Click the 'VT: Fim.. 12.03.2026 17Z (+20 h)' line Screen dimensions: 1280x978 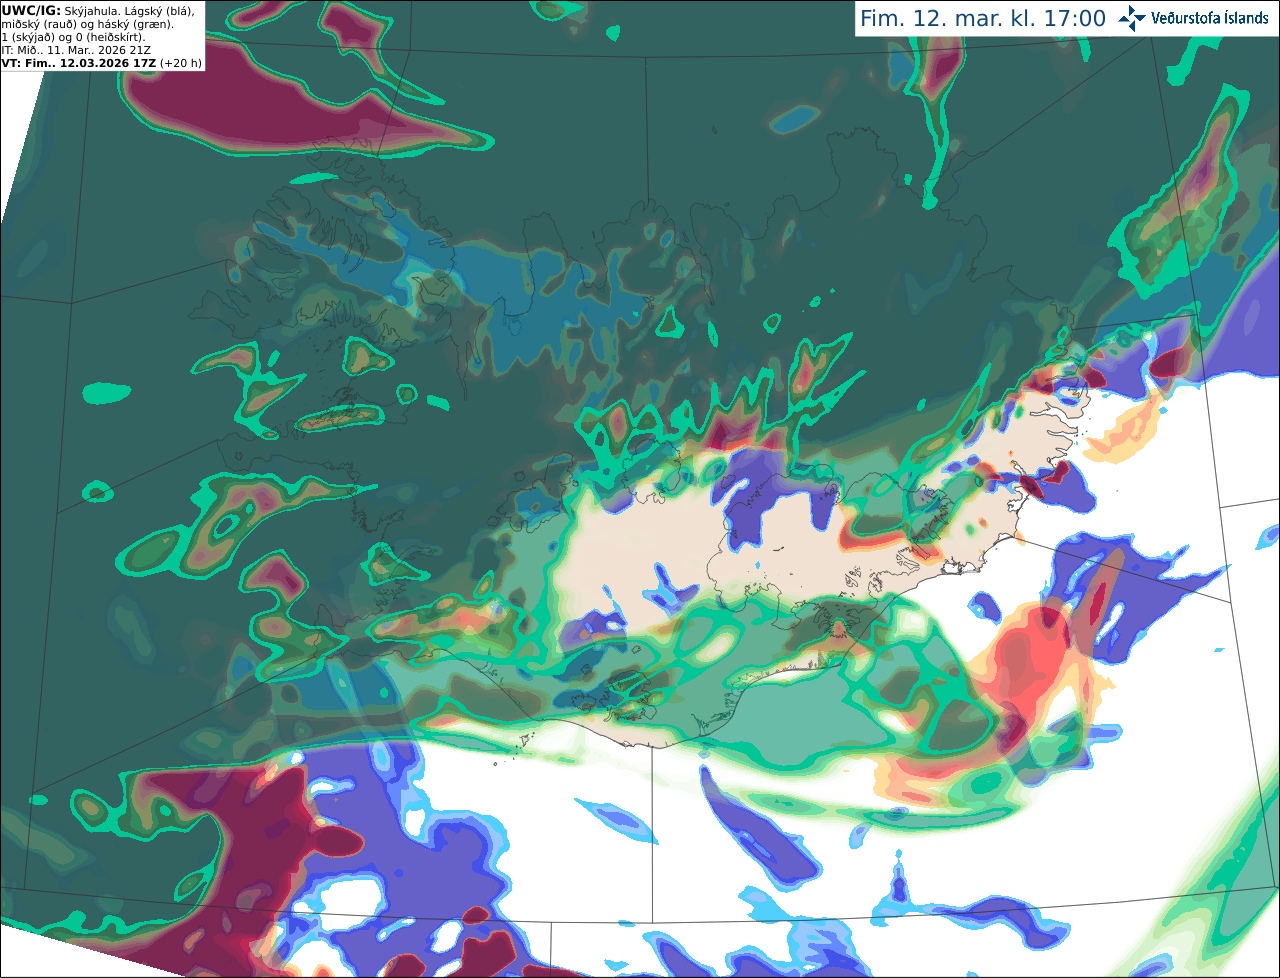102,62
